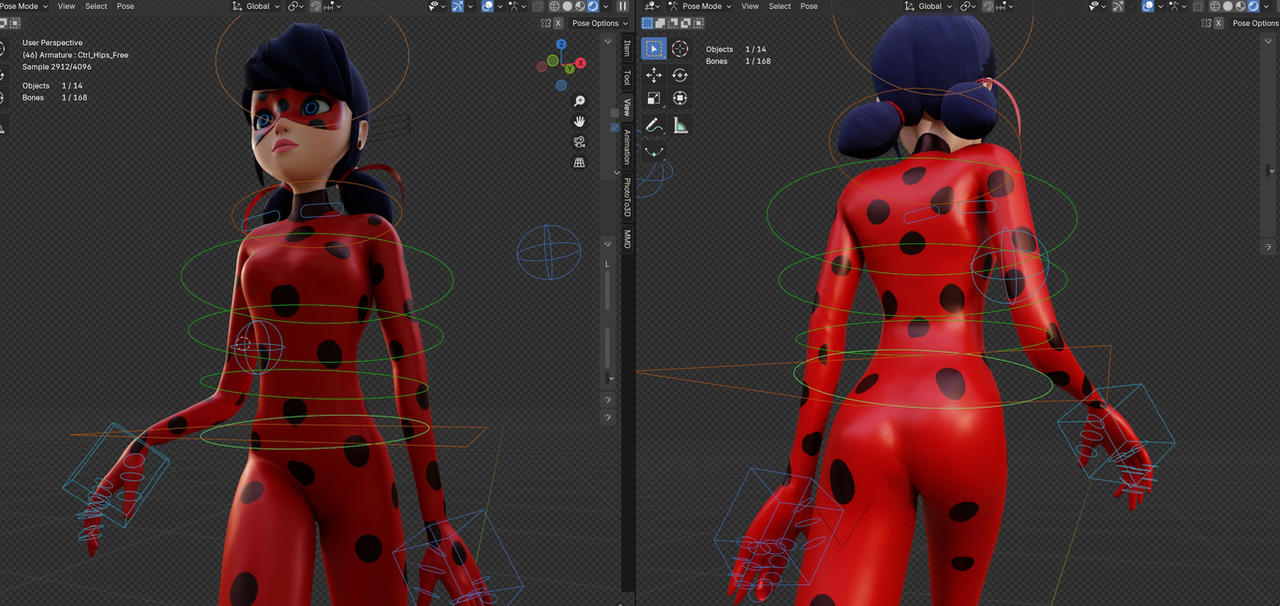
Task: Select the Scale tool in right viewport
Action: pyautogui.click(x=653, y=98)
